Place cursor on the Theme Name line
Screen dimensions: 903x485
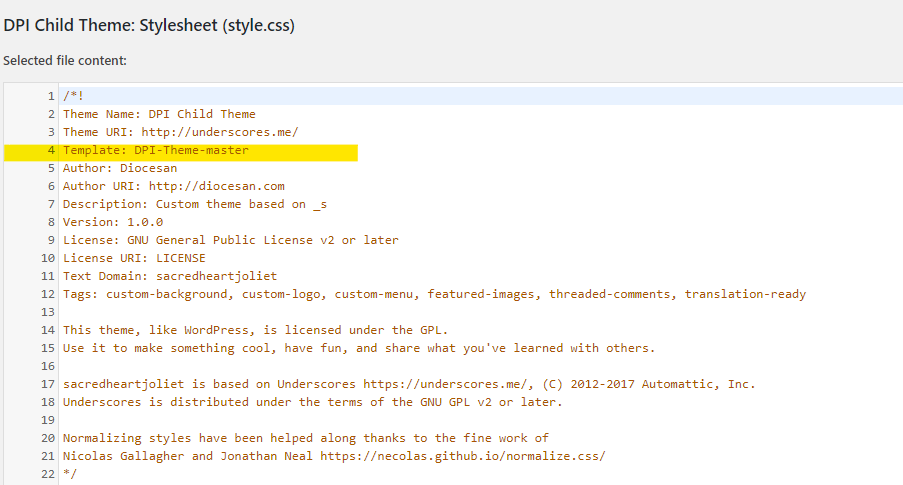point(159,114)
